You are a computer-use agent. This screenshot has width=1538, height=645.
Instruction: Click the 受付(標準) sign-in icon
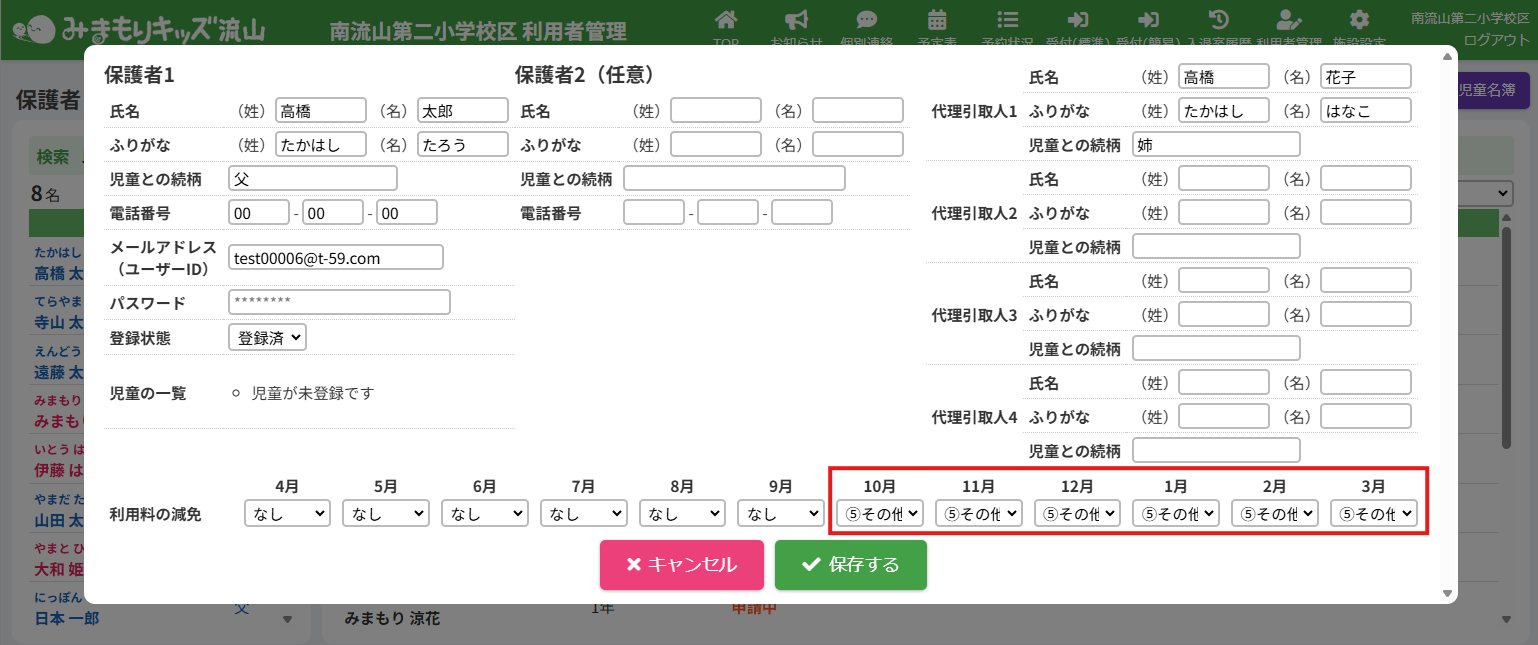pos(1078,20)
